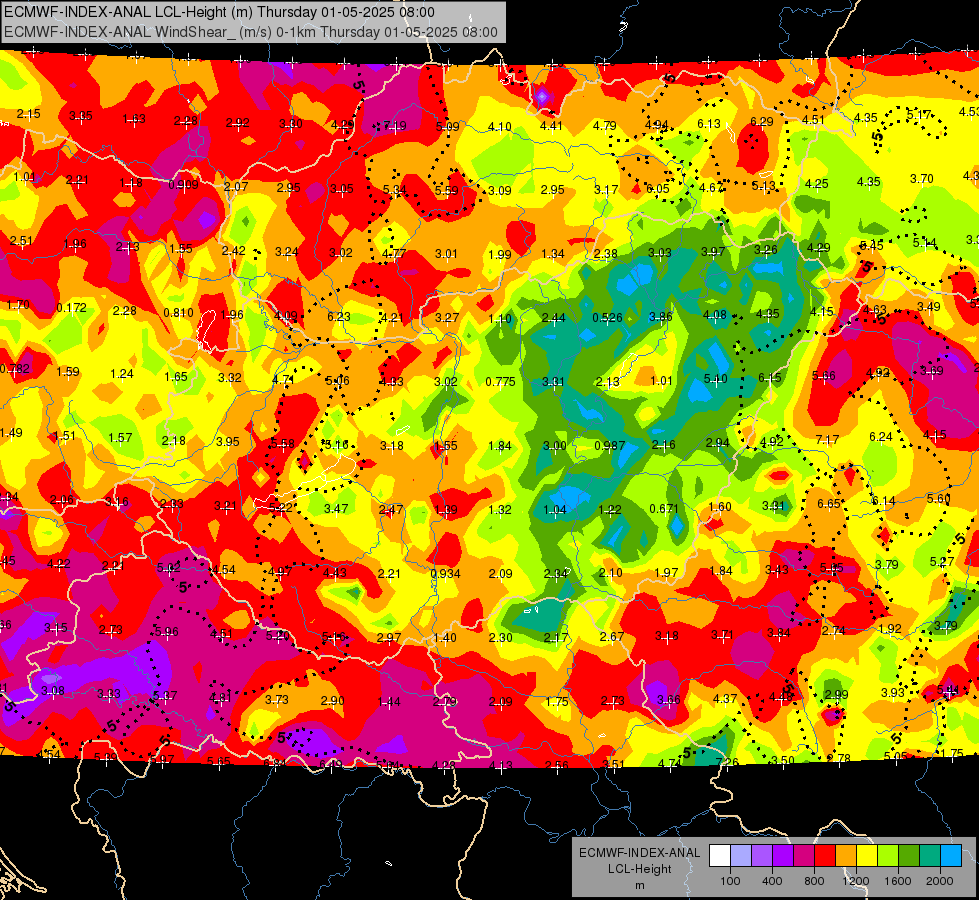This screenshot has width=979, height=900.
Task: Click the wind shear value 7.17
Action: [x=827, y=440]
